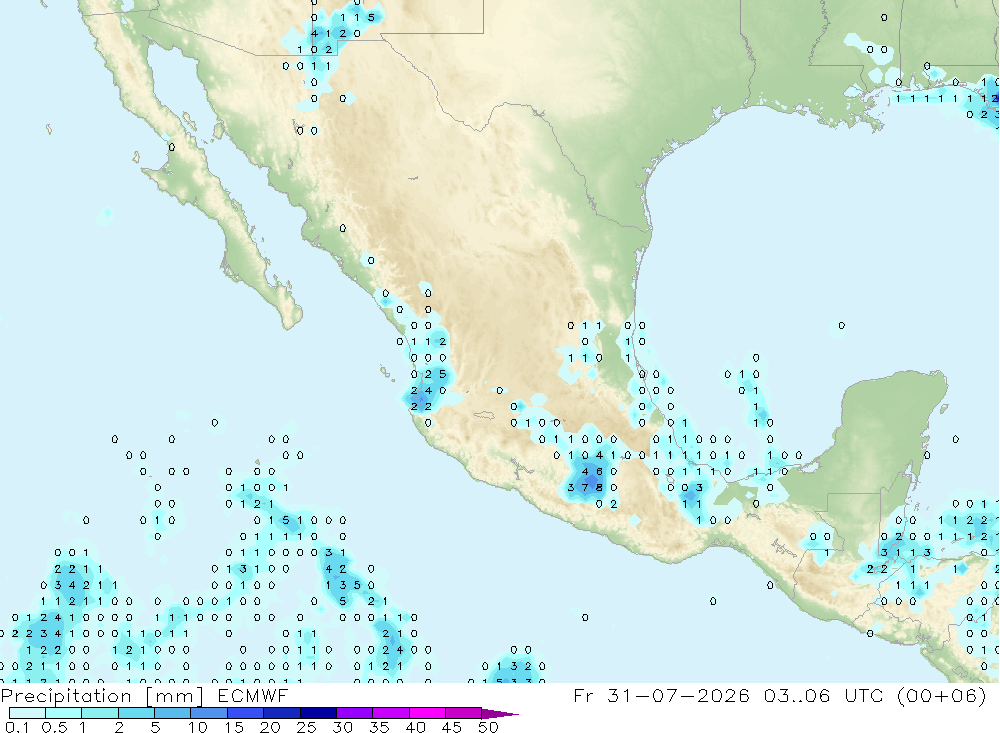Click the legend tick label '50'
This screenshot has width=1000, height=733.
pos(488,727)
